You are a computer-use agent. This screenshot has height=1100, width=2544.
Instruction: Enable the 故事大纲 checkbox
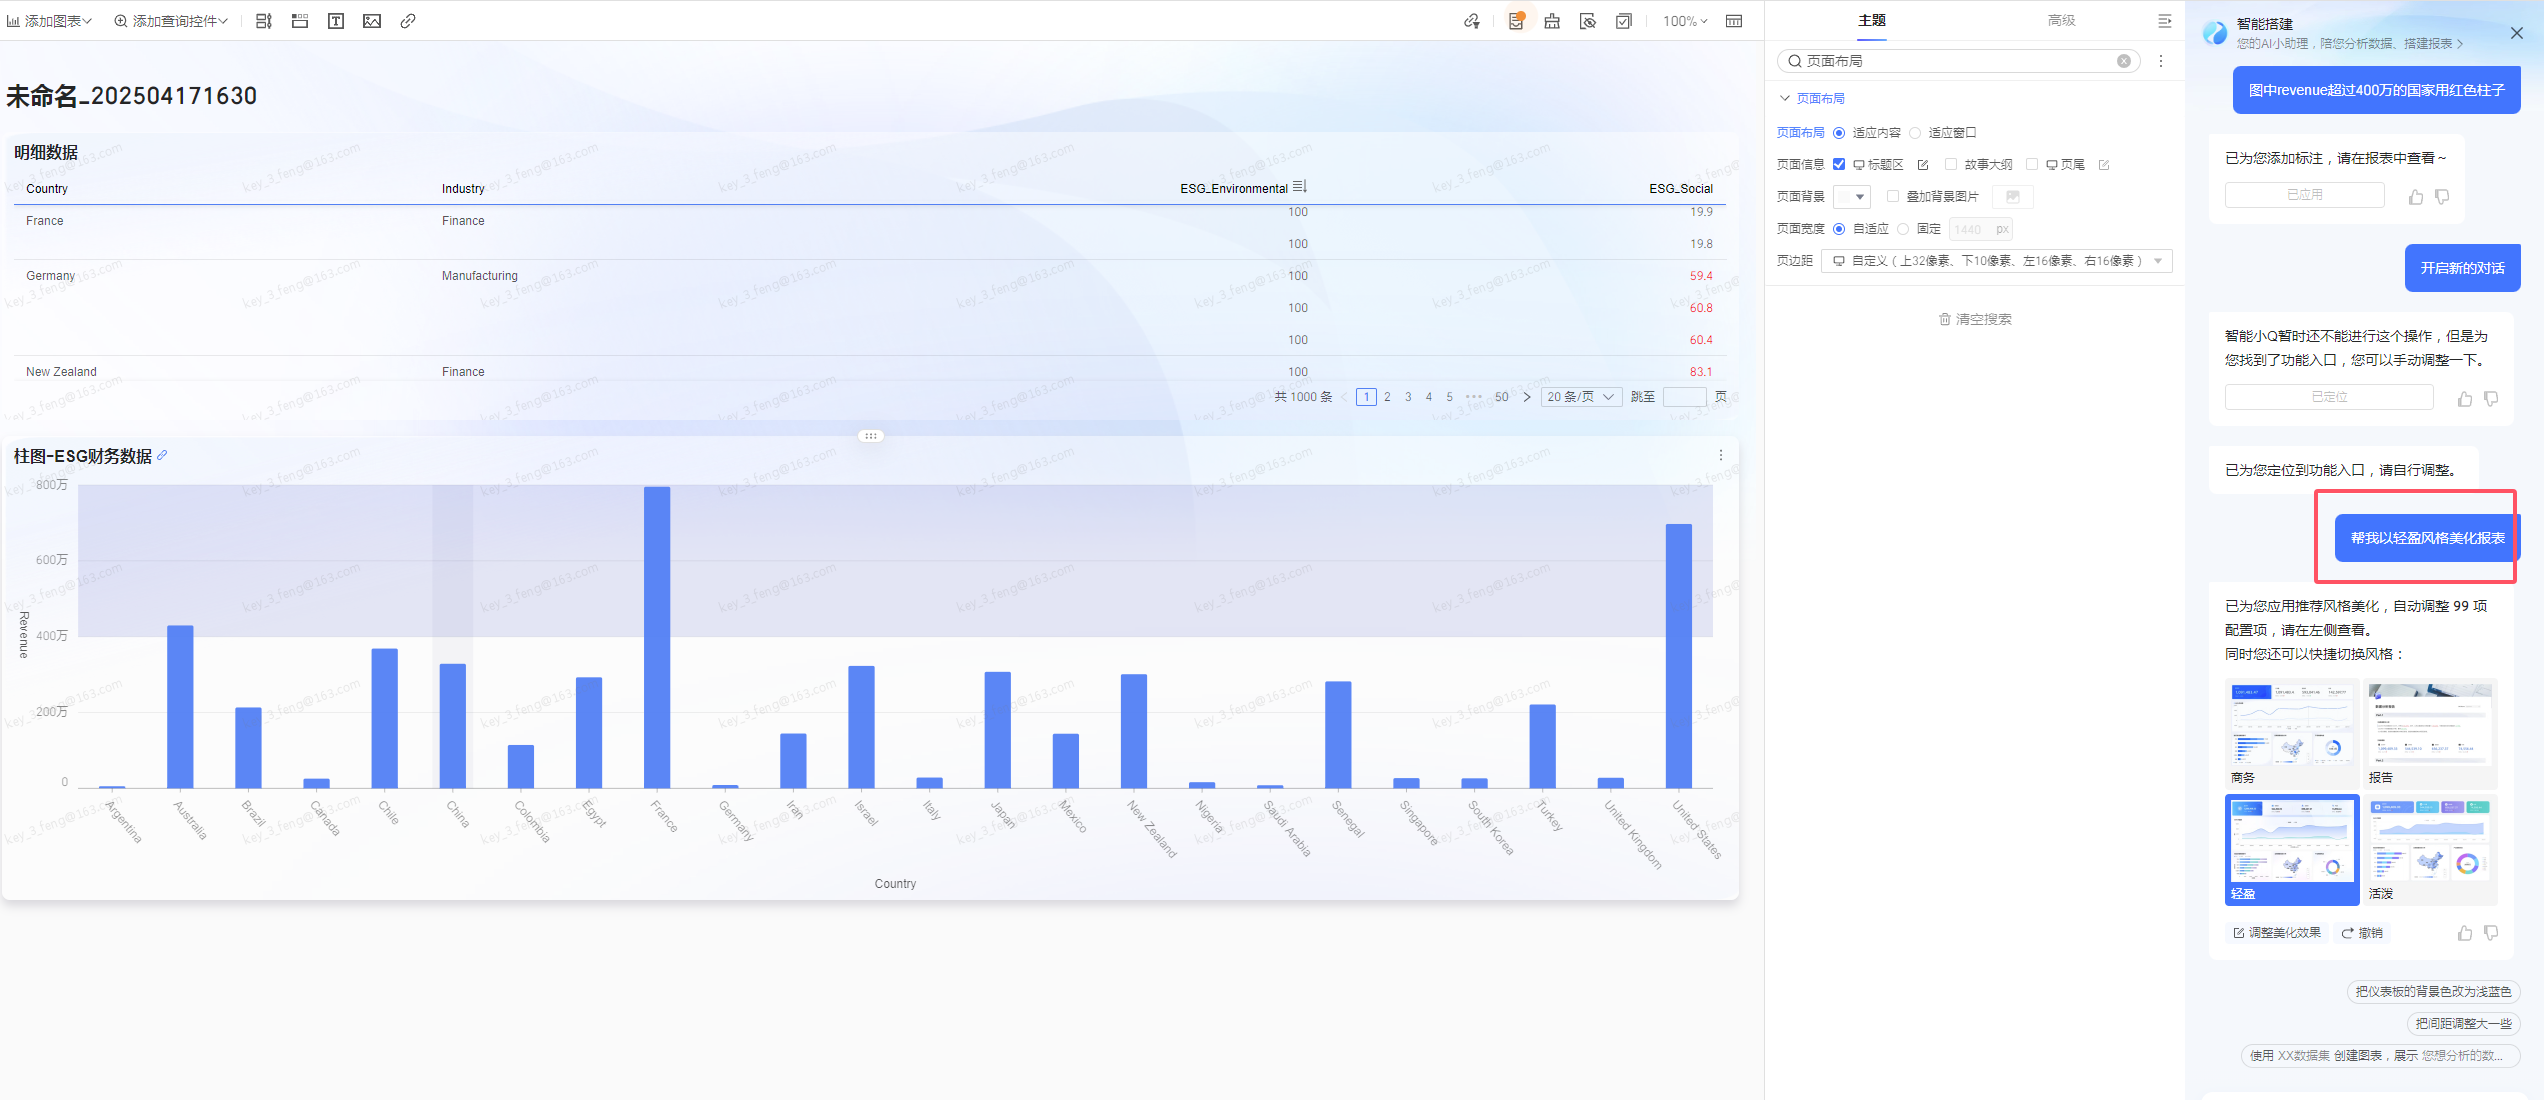tap(1951, 164)
